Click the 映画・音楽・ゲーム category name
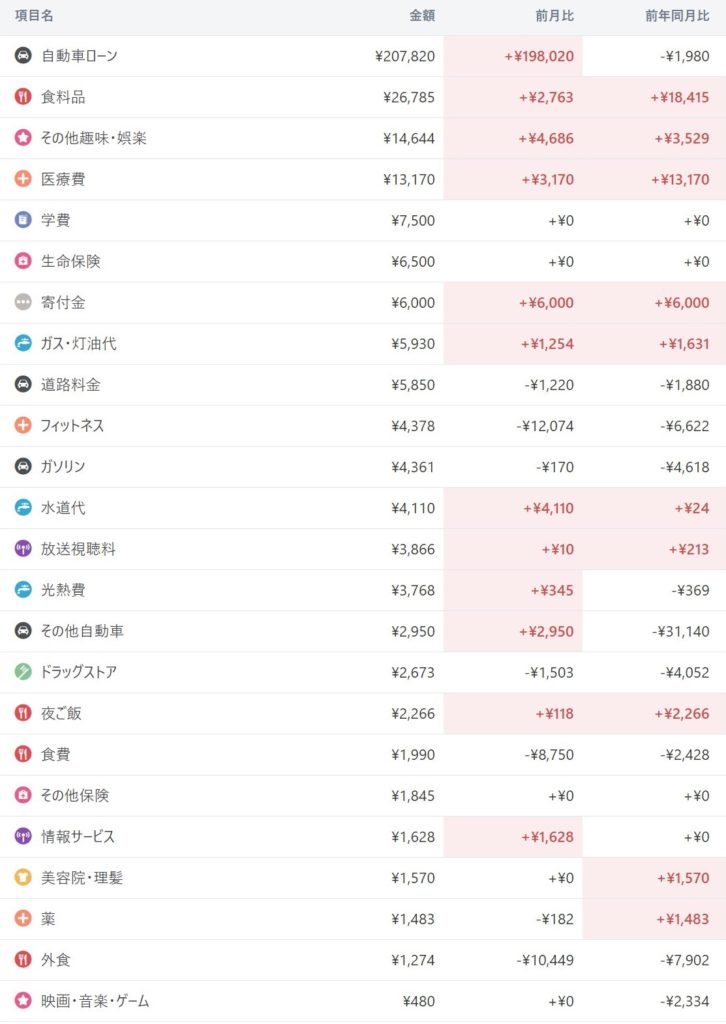 point(95,1000)
